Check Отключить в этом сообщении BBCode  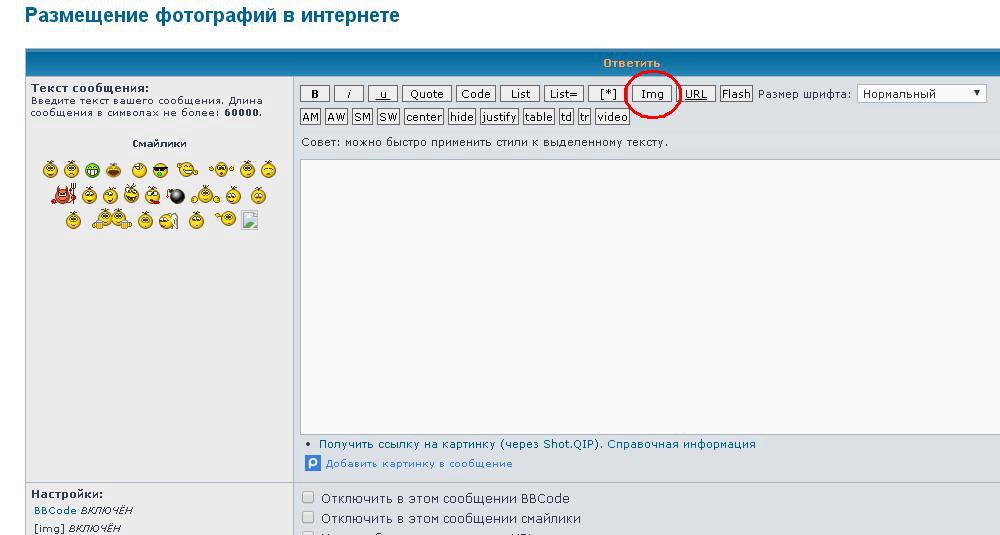coord(308,497)
